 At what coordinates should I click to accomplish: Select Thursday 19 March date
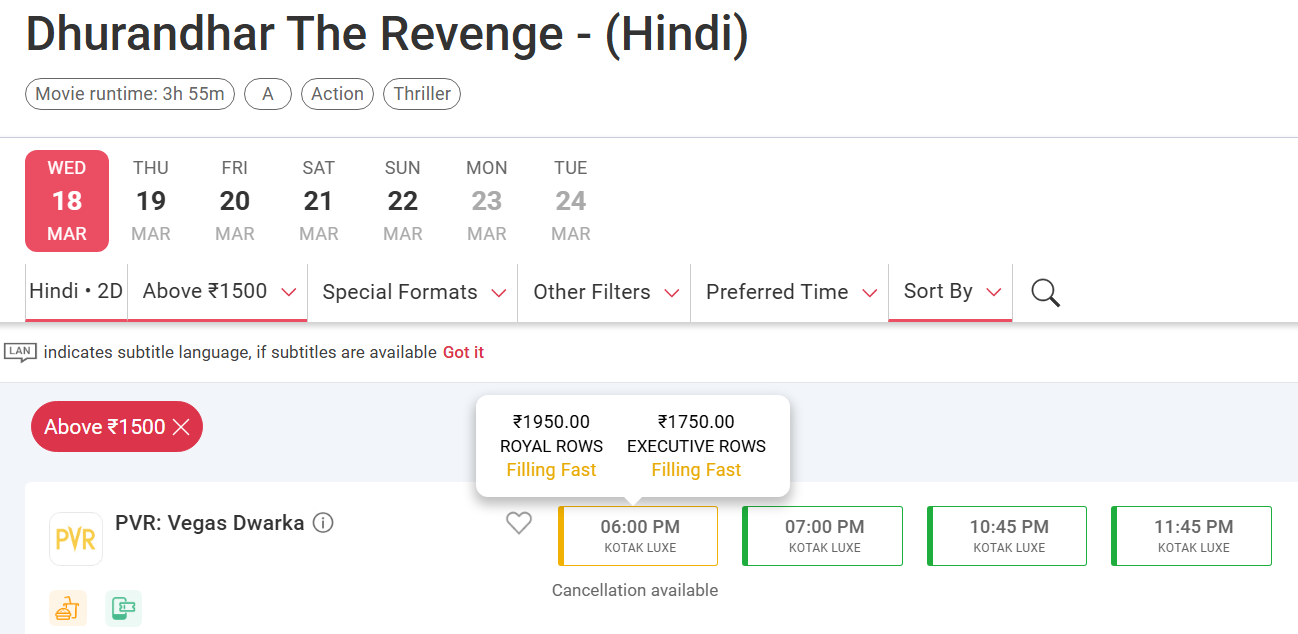pyautogui.click(x=151, y=201)
